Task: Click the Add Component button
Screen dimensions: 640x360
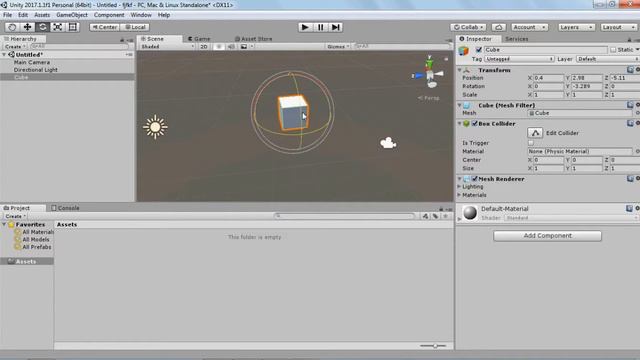Action: [547, 236]
